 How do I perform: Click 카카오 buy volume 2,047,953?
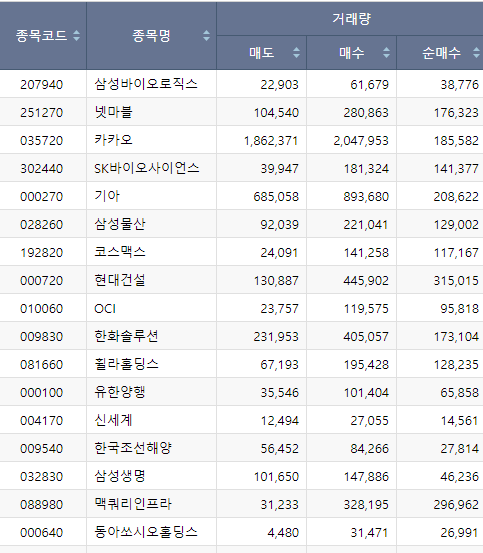coord(361,141)
